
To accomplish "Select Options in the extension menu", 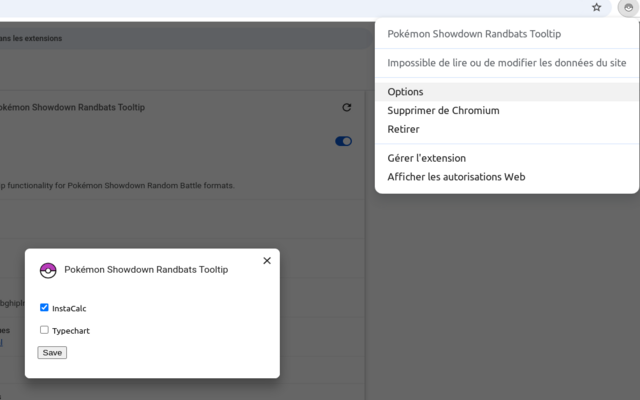I will [507, 92].
